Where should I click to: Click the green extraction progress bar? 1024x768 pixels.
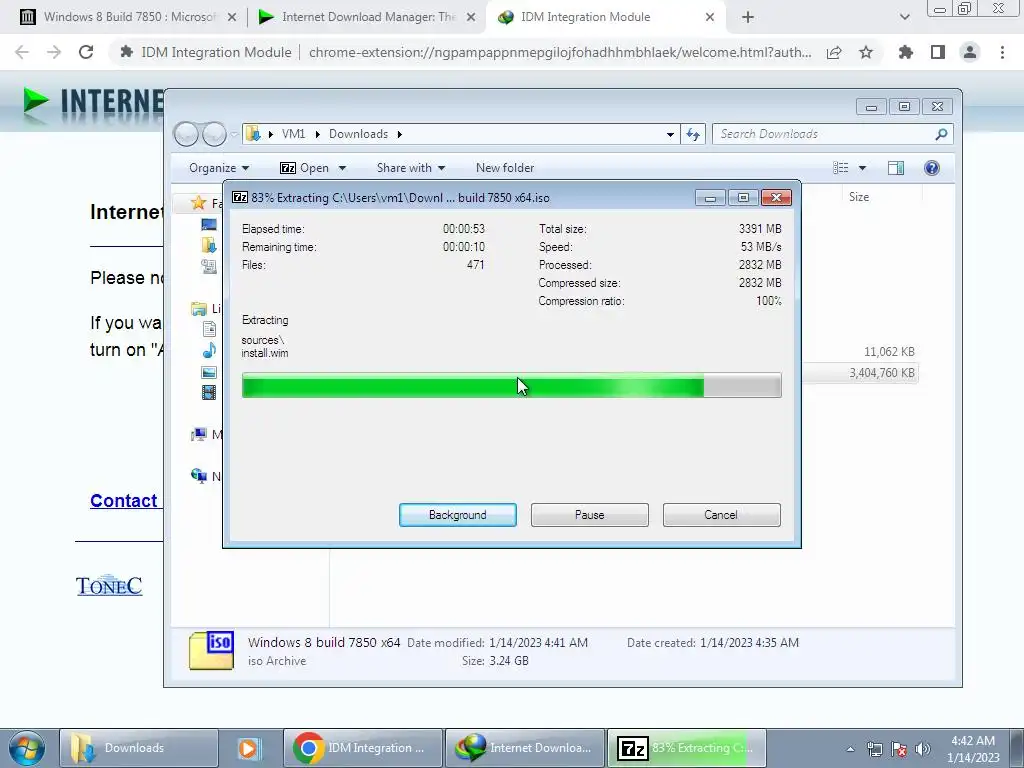[511, 385]
